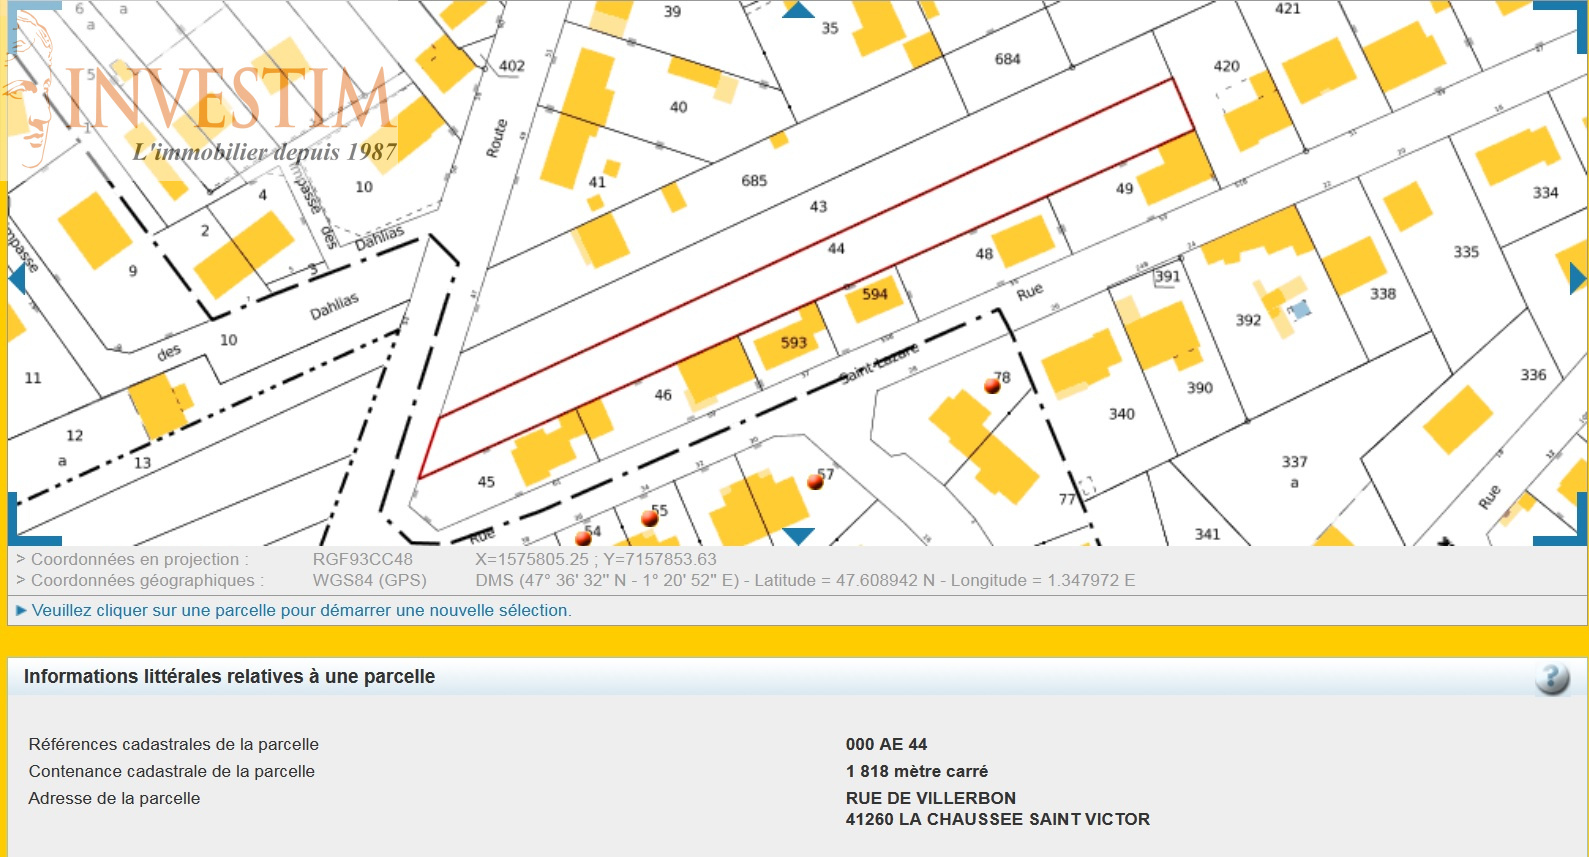This screenshot has height=857, width=1589.
Task: Select parcel 685 on the map
Action: [754, 181]
